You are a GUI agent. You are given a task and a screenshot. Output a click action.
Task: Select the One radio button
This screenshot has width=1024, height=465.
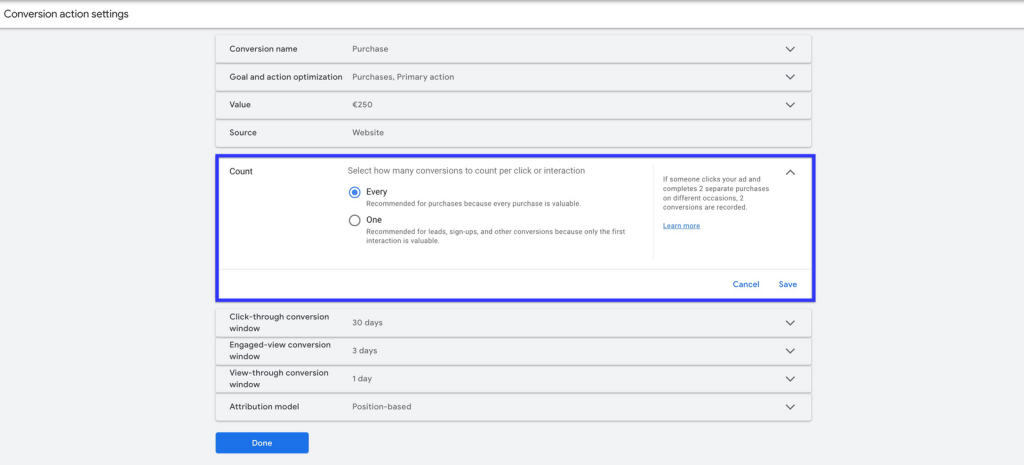point(355,220)
